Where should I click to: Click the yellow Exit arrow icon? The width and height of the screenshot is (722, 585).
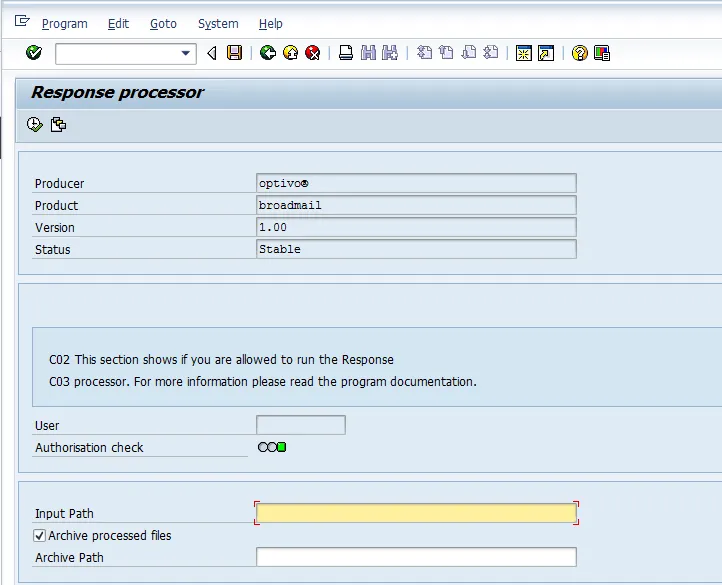pyautogui.click(x=291, y=53)
